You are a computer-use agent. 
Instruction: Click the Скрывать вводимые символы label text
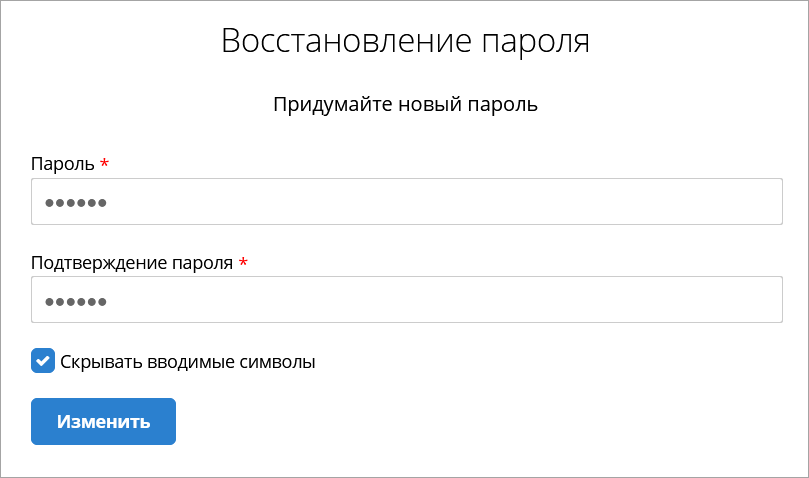[188, 362]
